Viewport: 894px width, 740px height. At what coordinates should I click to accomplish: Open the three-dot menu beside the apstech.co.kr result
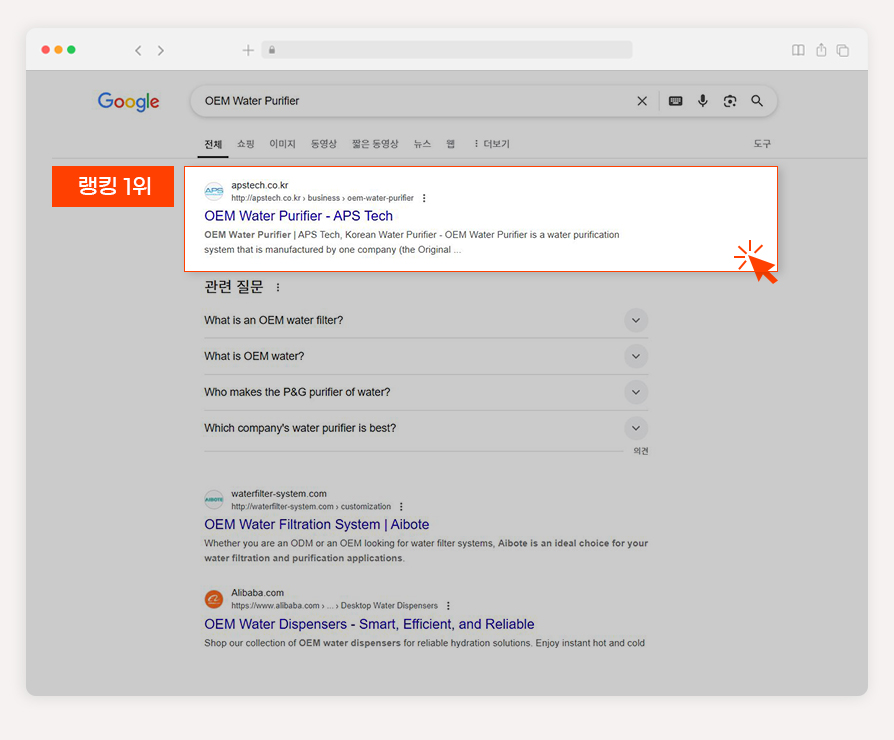(x=424, y=198)
